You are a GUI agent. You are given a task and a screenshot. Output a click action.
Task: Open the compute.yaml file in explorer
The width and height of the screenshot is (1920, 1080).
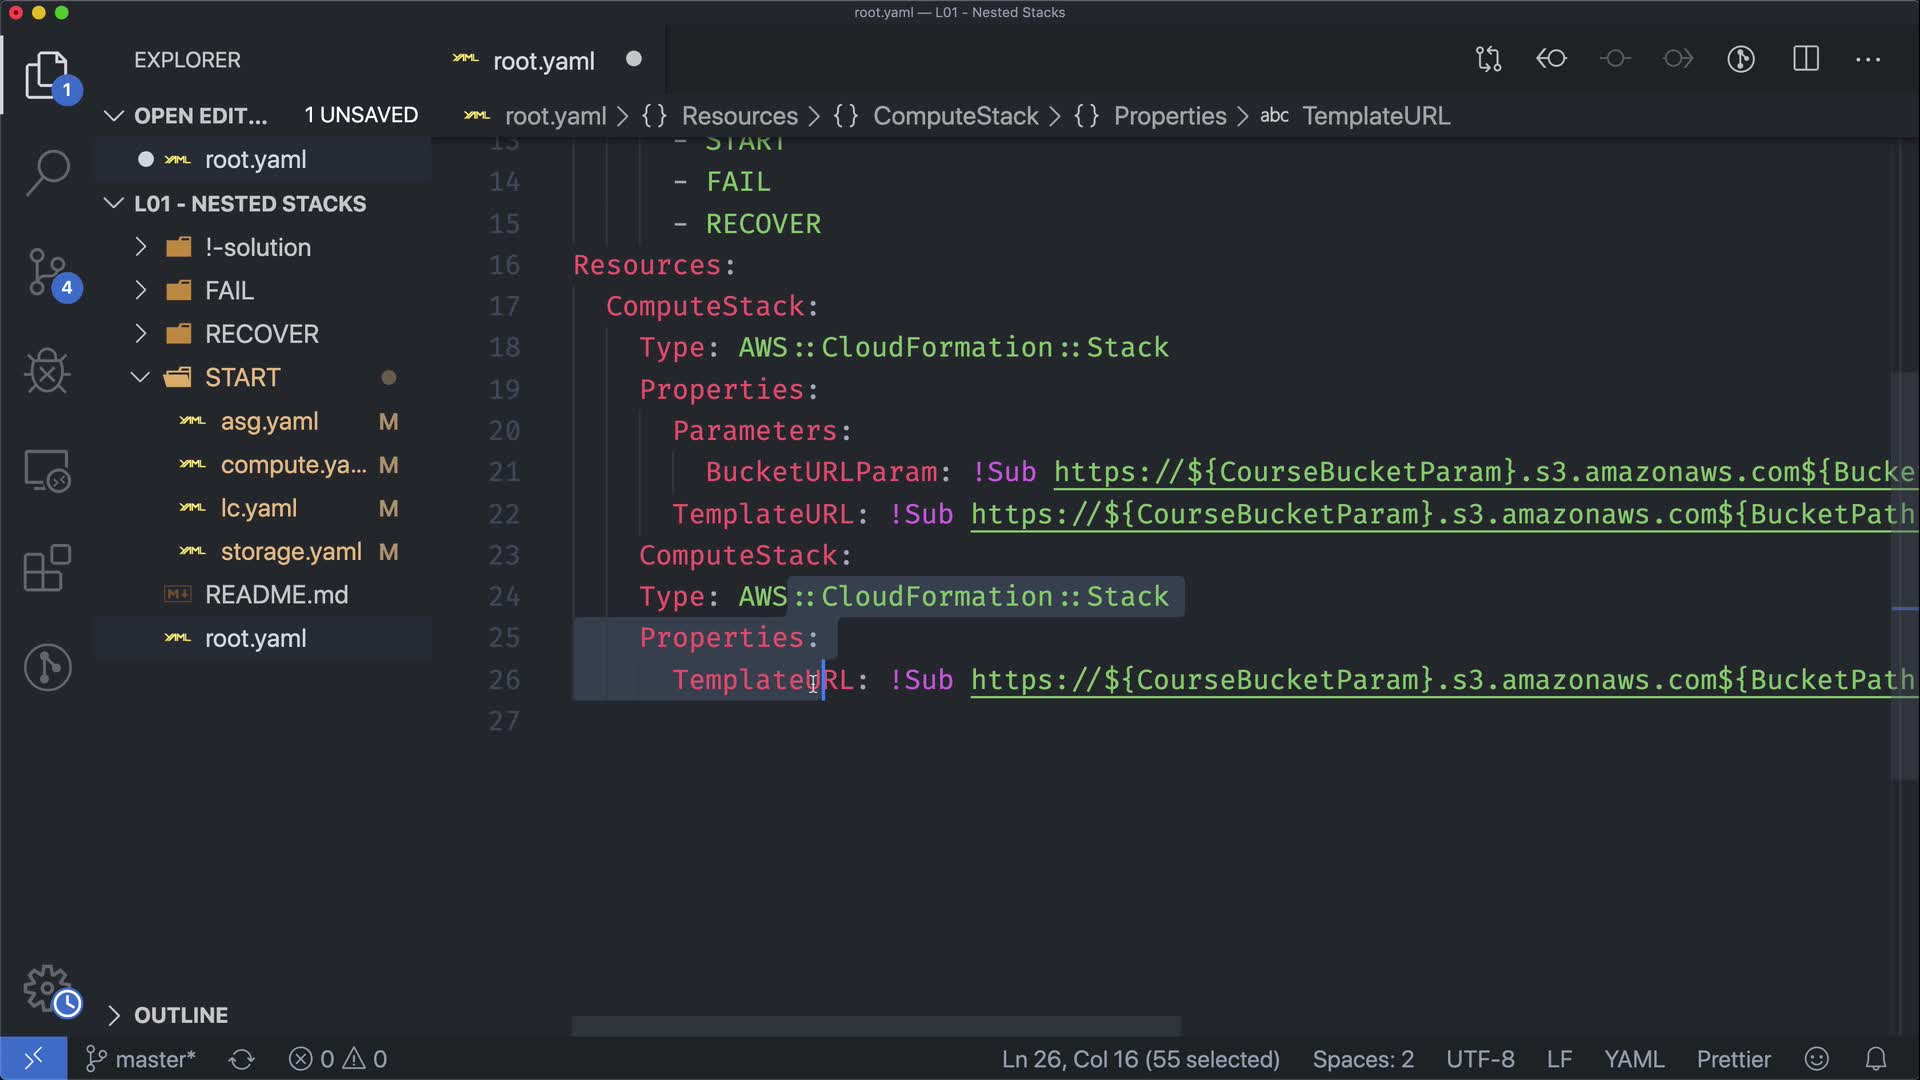tap(292, 465)
